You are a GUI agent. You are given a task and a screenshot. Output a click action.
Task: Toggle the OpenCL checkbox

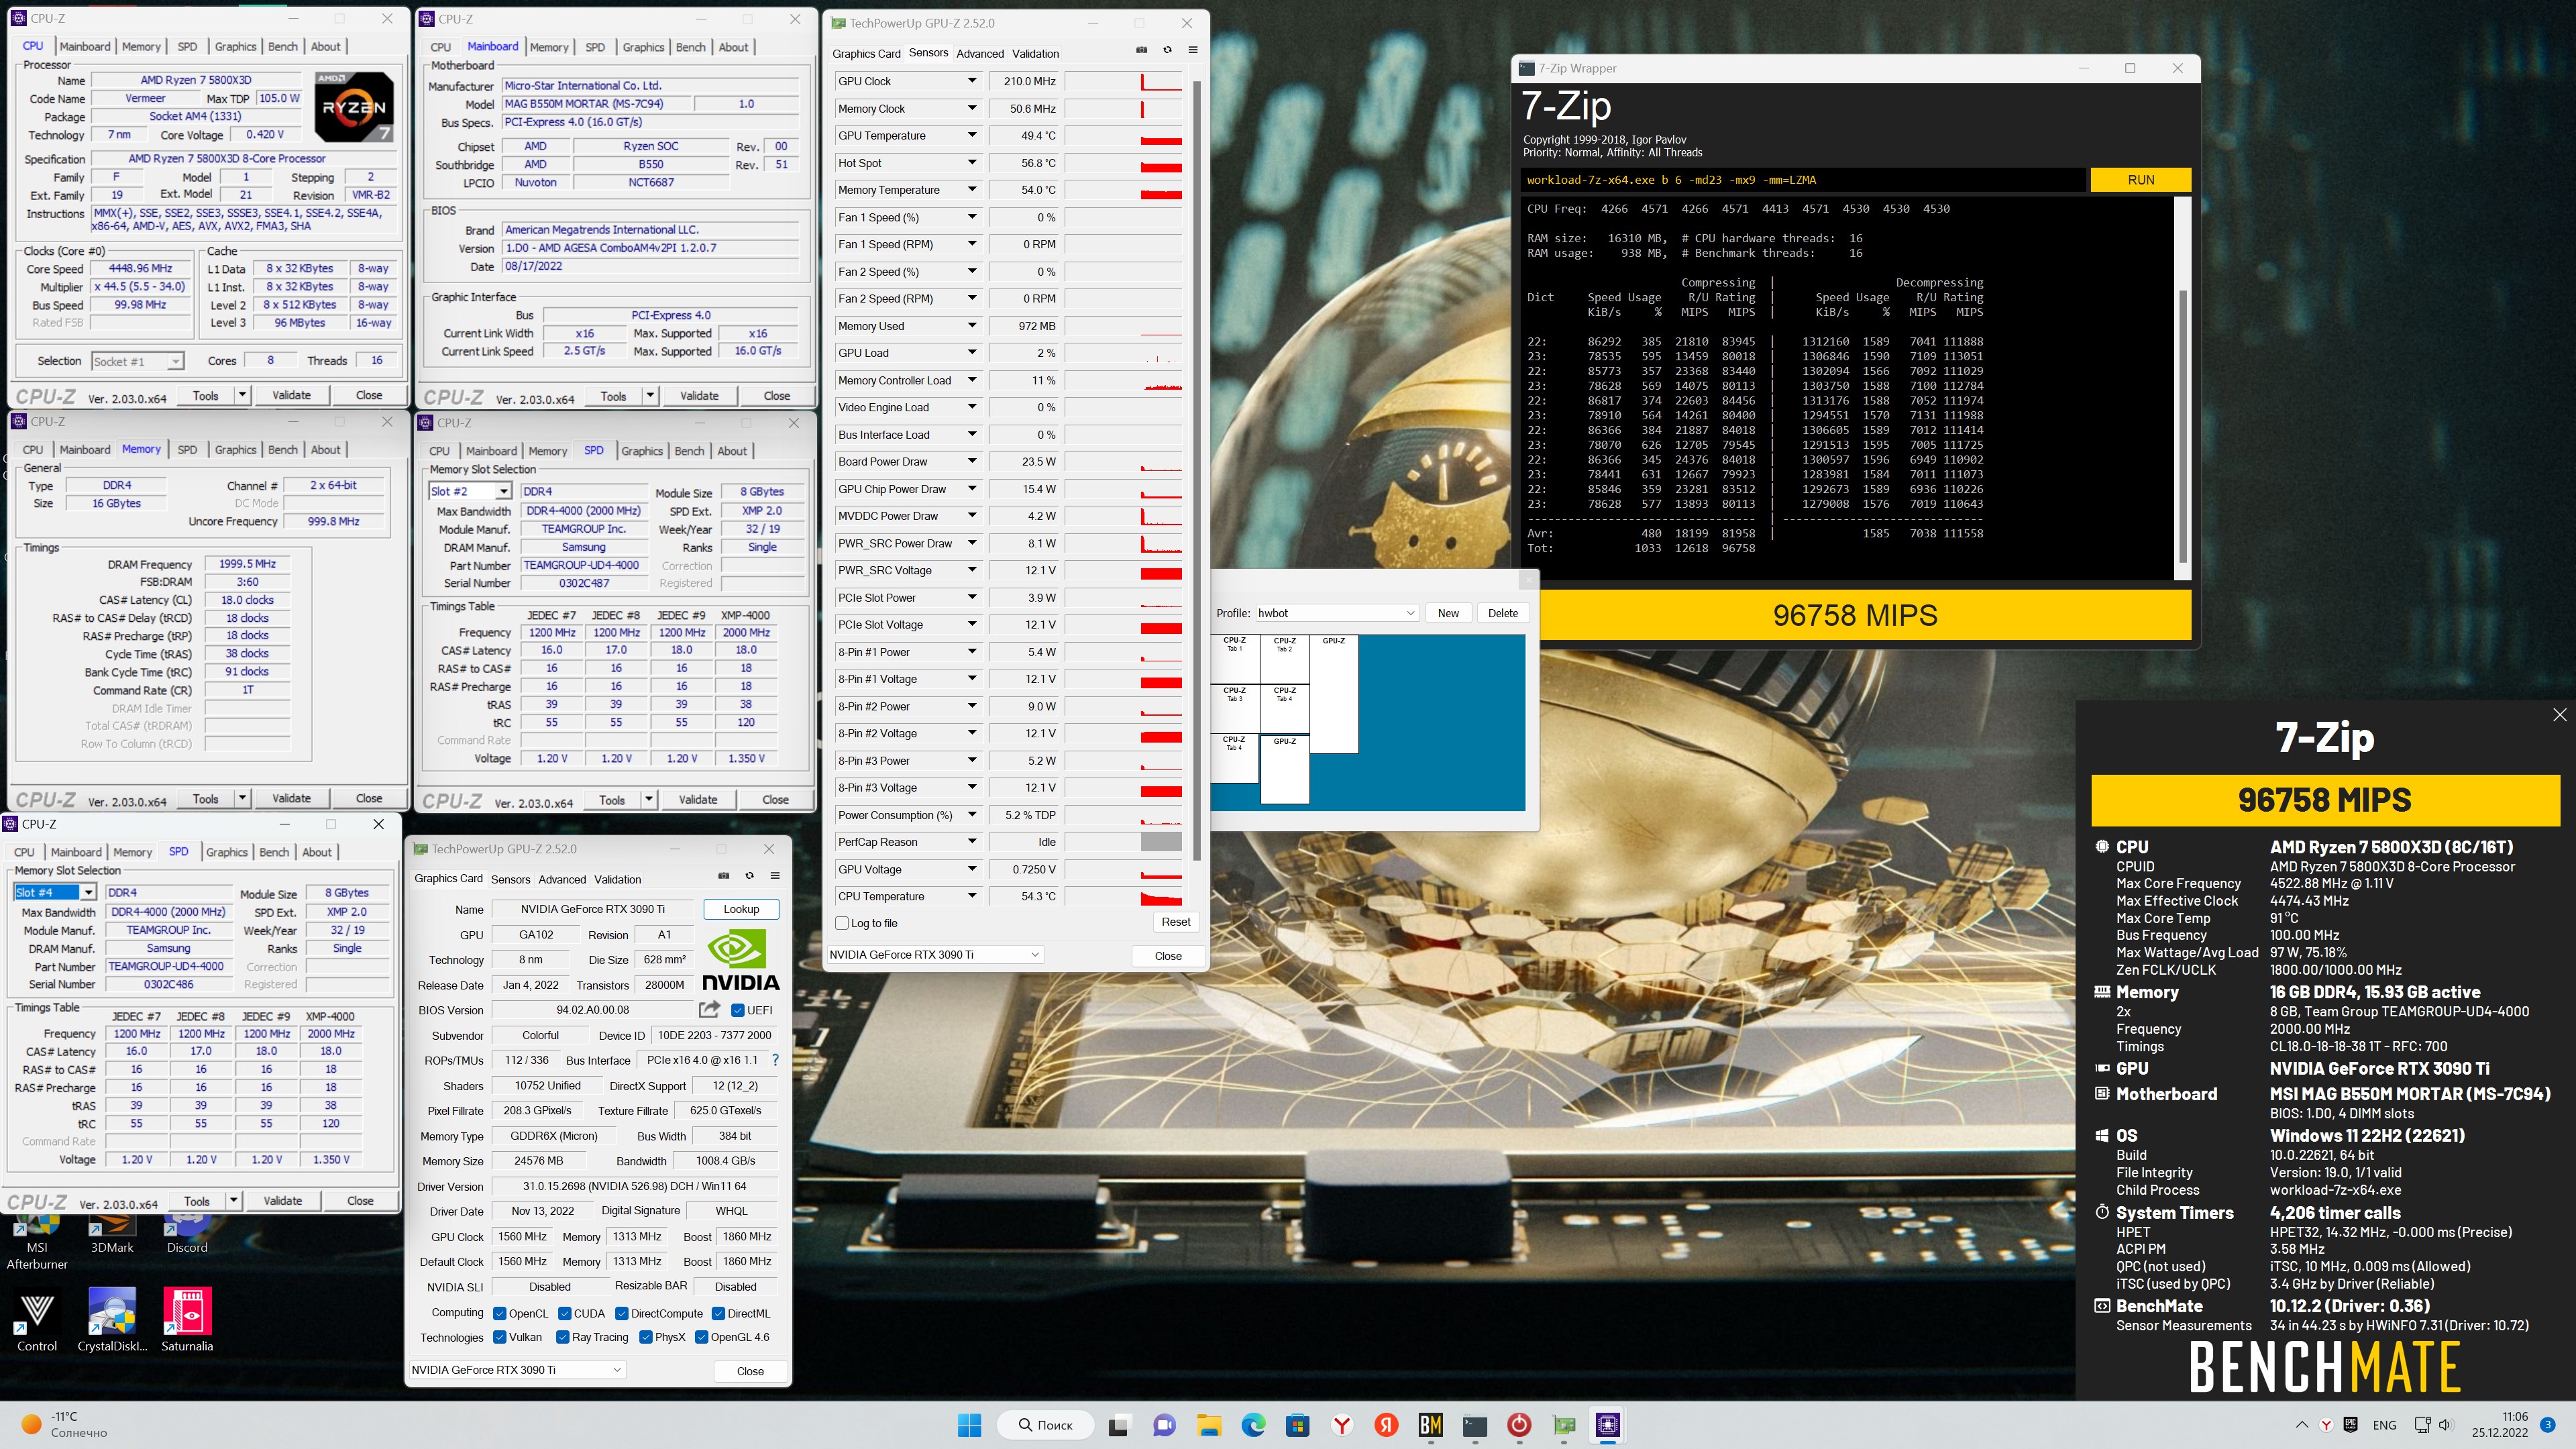tap(500, 1313)
